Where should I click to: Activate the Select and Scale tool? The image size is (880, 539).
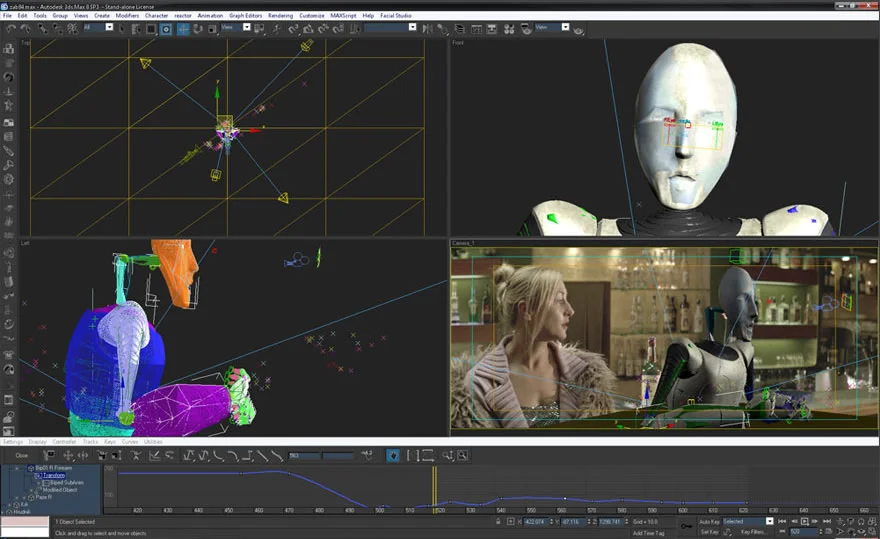point(213,29)
